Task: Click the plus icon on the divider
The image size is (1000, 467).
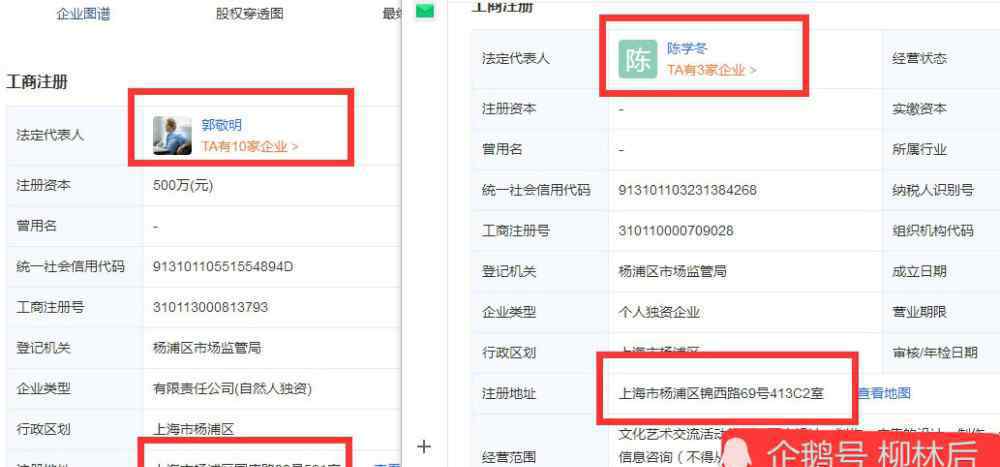Action: pos(424,447)
